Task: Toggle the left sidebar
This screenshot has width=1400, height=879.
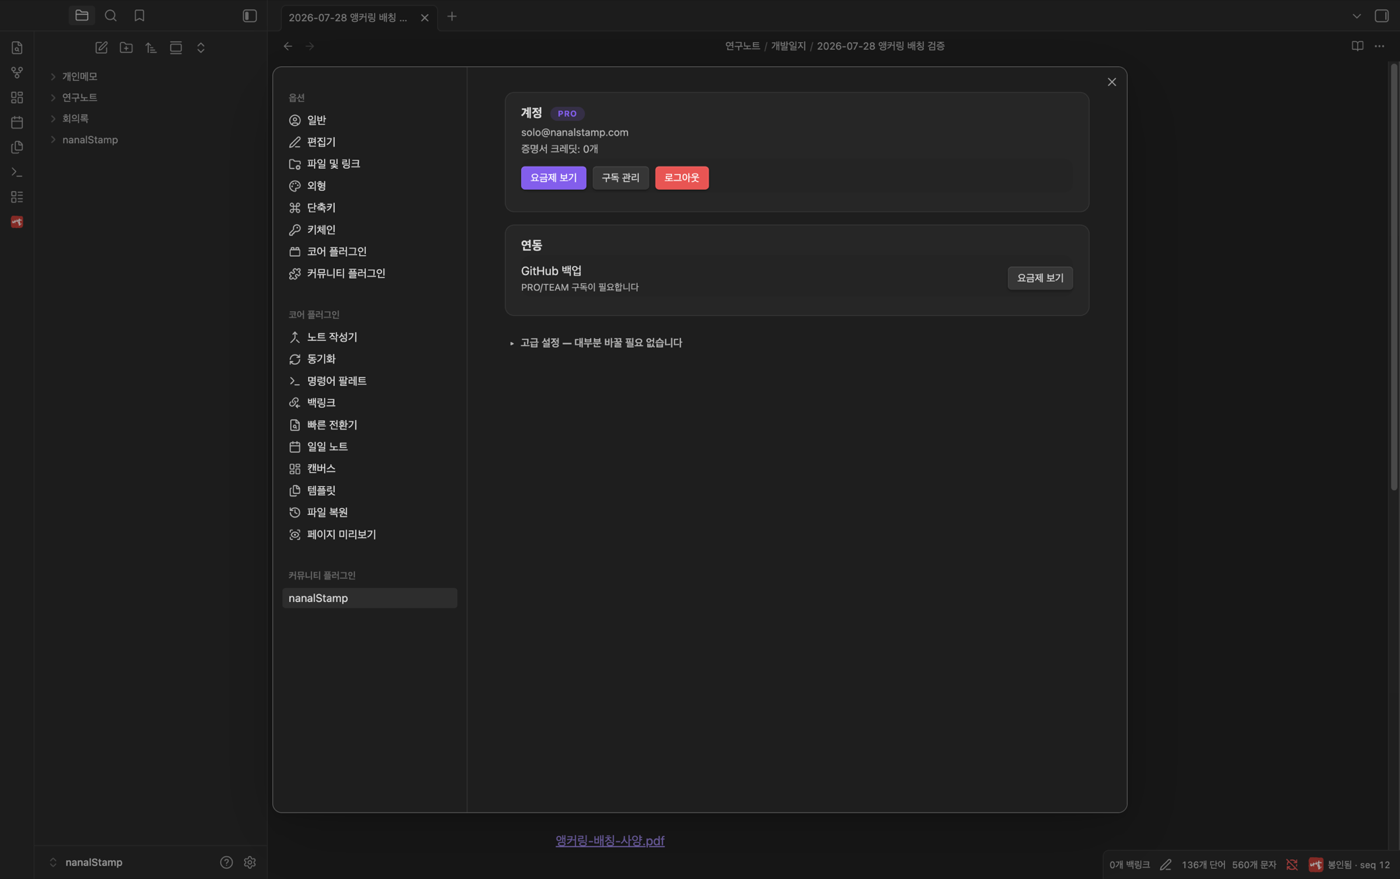Action: coord(250,16)
